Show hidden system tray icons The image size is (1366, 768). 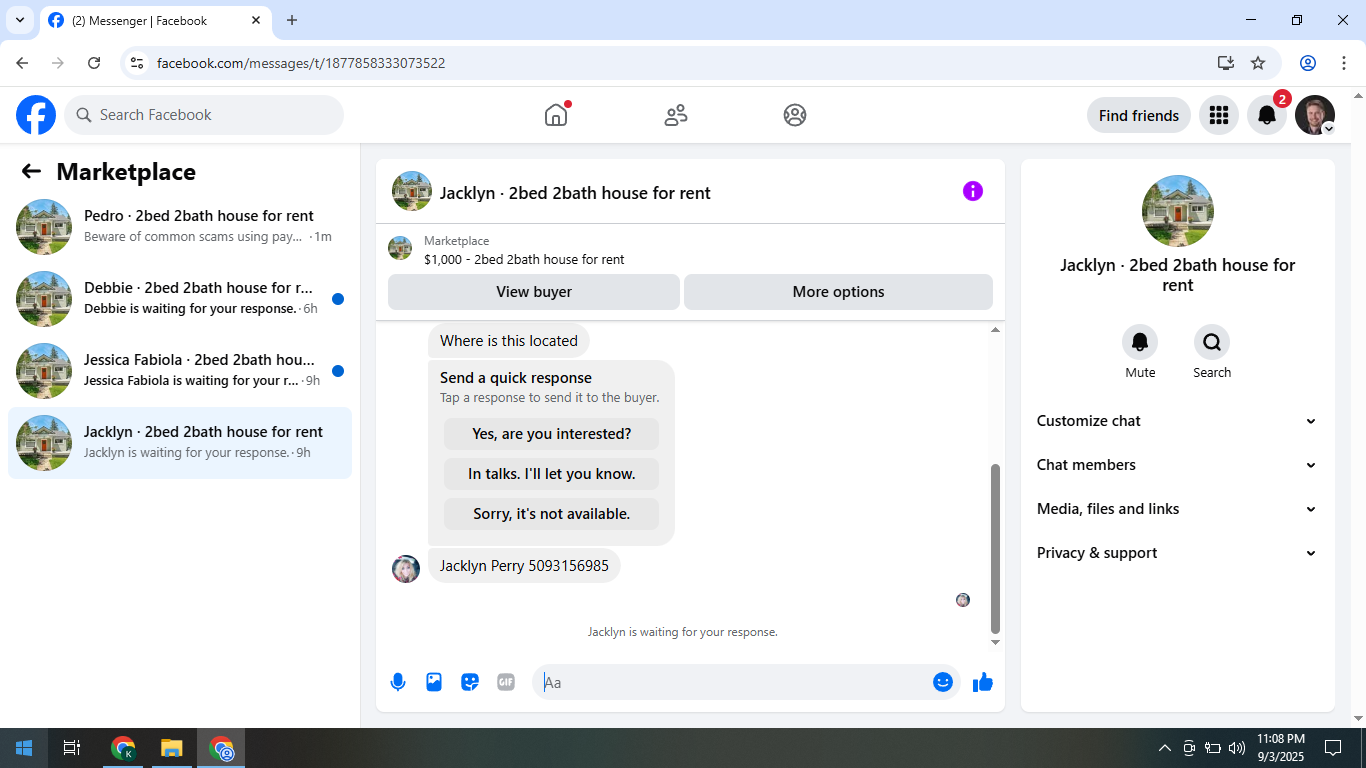pyautogui.click(x=1164, y=748)
